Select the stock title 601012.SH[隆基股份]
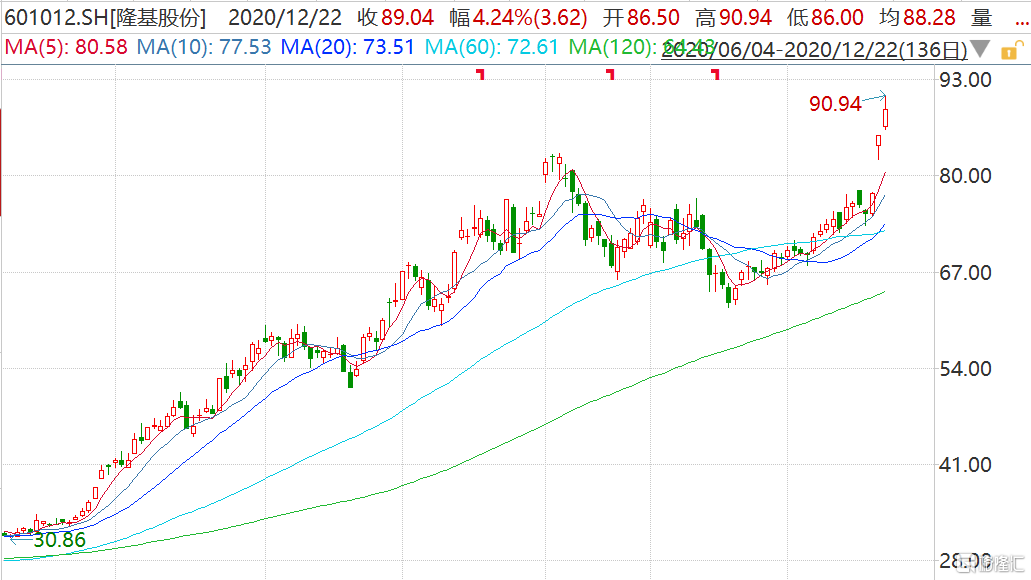Image resolution: width=1031 pixels, height=580 pixels. pos(105,18)
